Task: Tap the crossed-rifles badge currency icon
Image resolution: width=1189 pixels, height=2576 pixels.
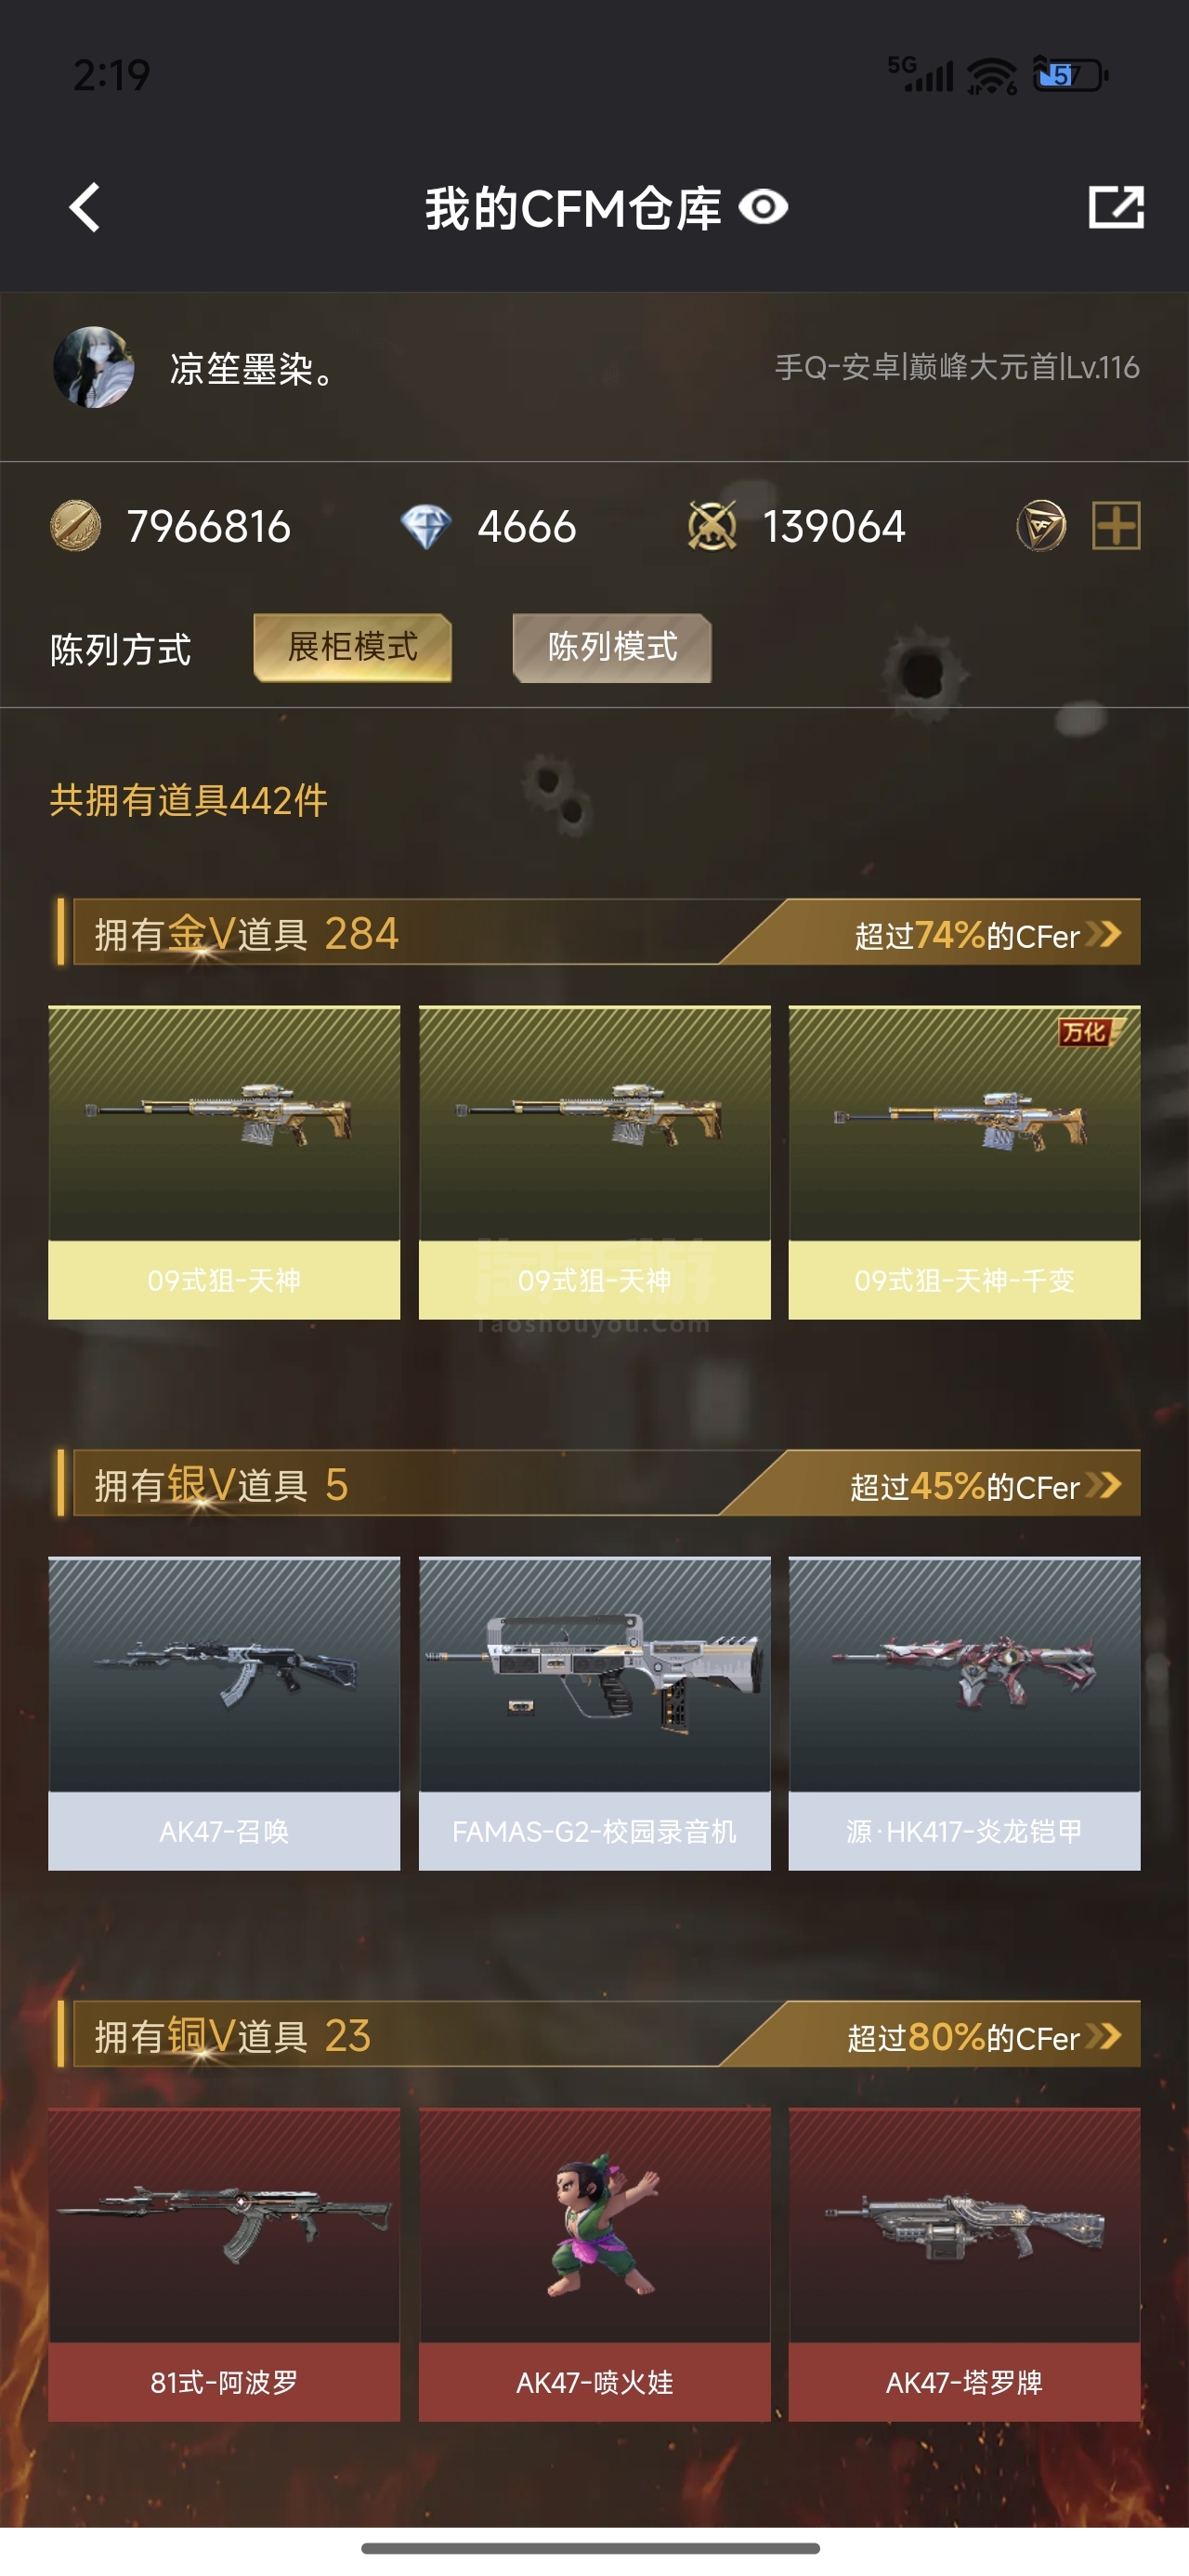Action: (x=712, y=526)
